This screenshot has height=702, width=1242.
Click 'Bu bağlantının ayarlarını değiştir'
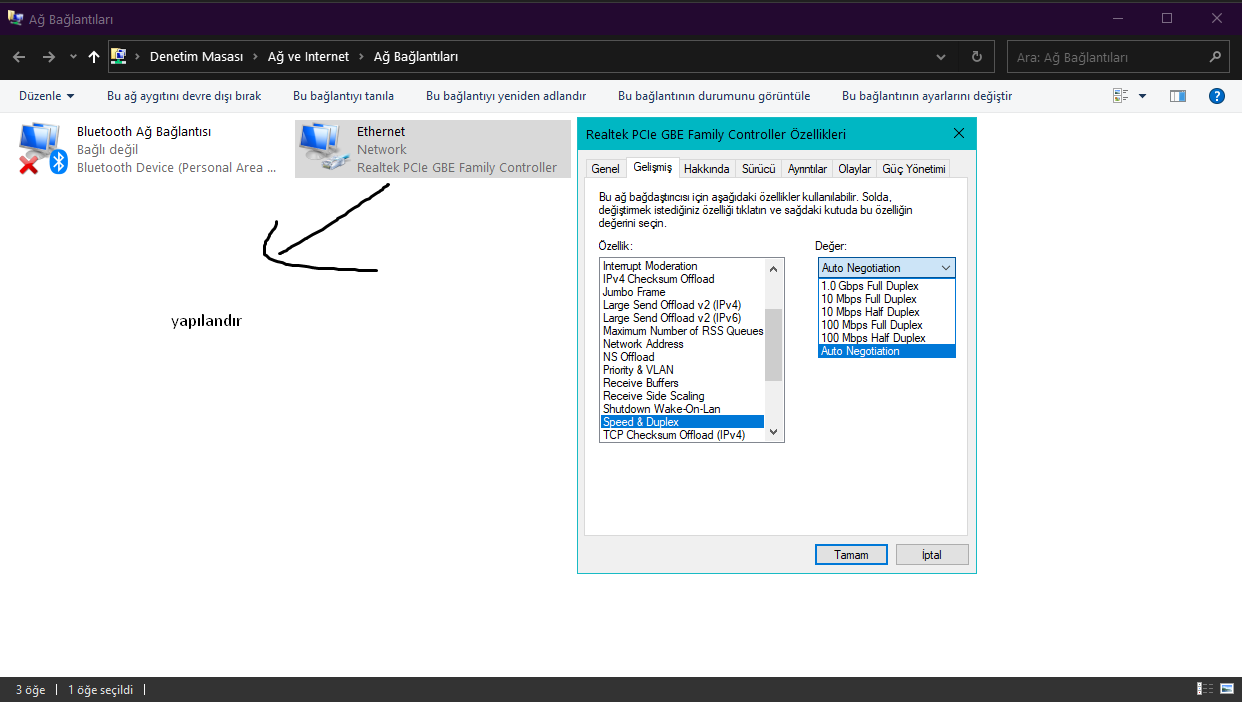click(x=927, y=96)
